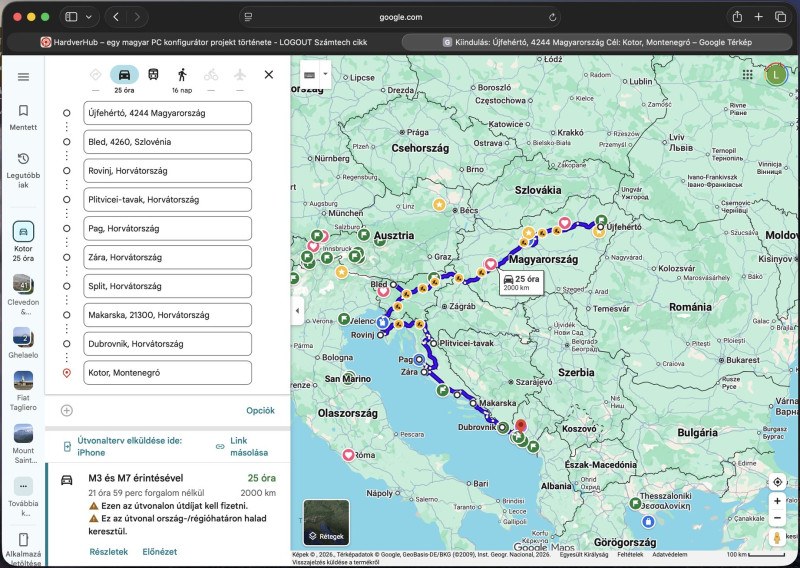The width and height of the screenshot is (800, 568).
Task: Collapse the side panel arrow
Action: [x=297, y=310]
